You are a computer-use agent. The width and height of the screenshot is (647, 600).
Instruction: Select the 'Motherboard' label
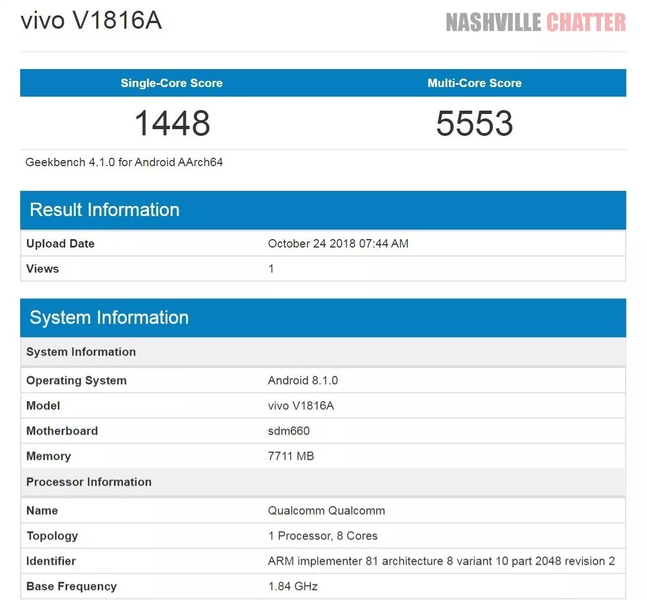click(x=62, y=431)
